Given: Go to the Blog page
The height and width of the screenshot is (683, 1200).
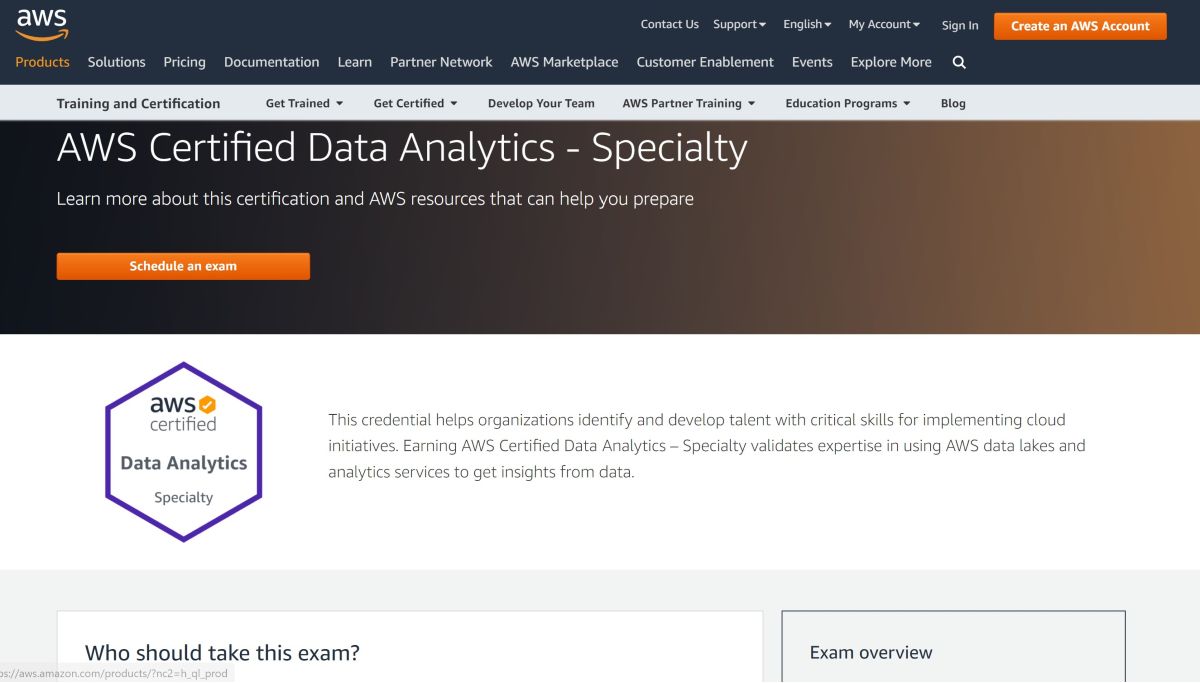Looking at the screenshot, I should tap(952, 103).
